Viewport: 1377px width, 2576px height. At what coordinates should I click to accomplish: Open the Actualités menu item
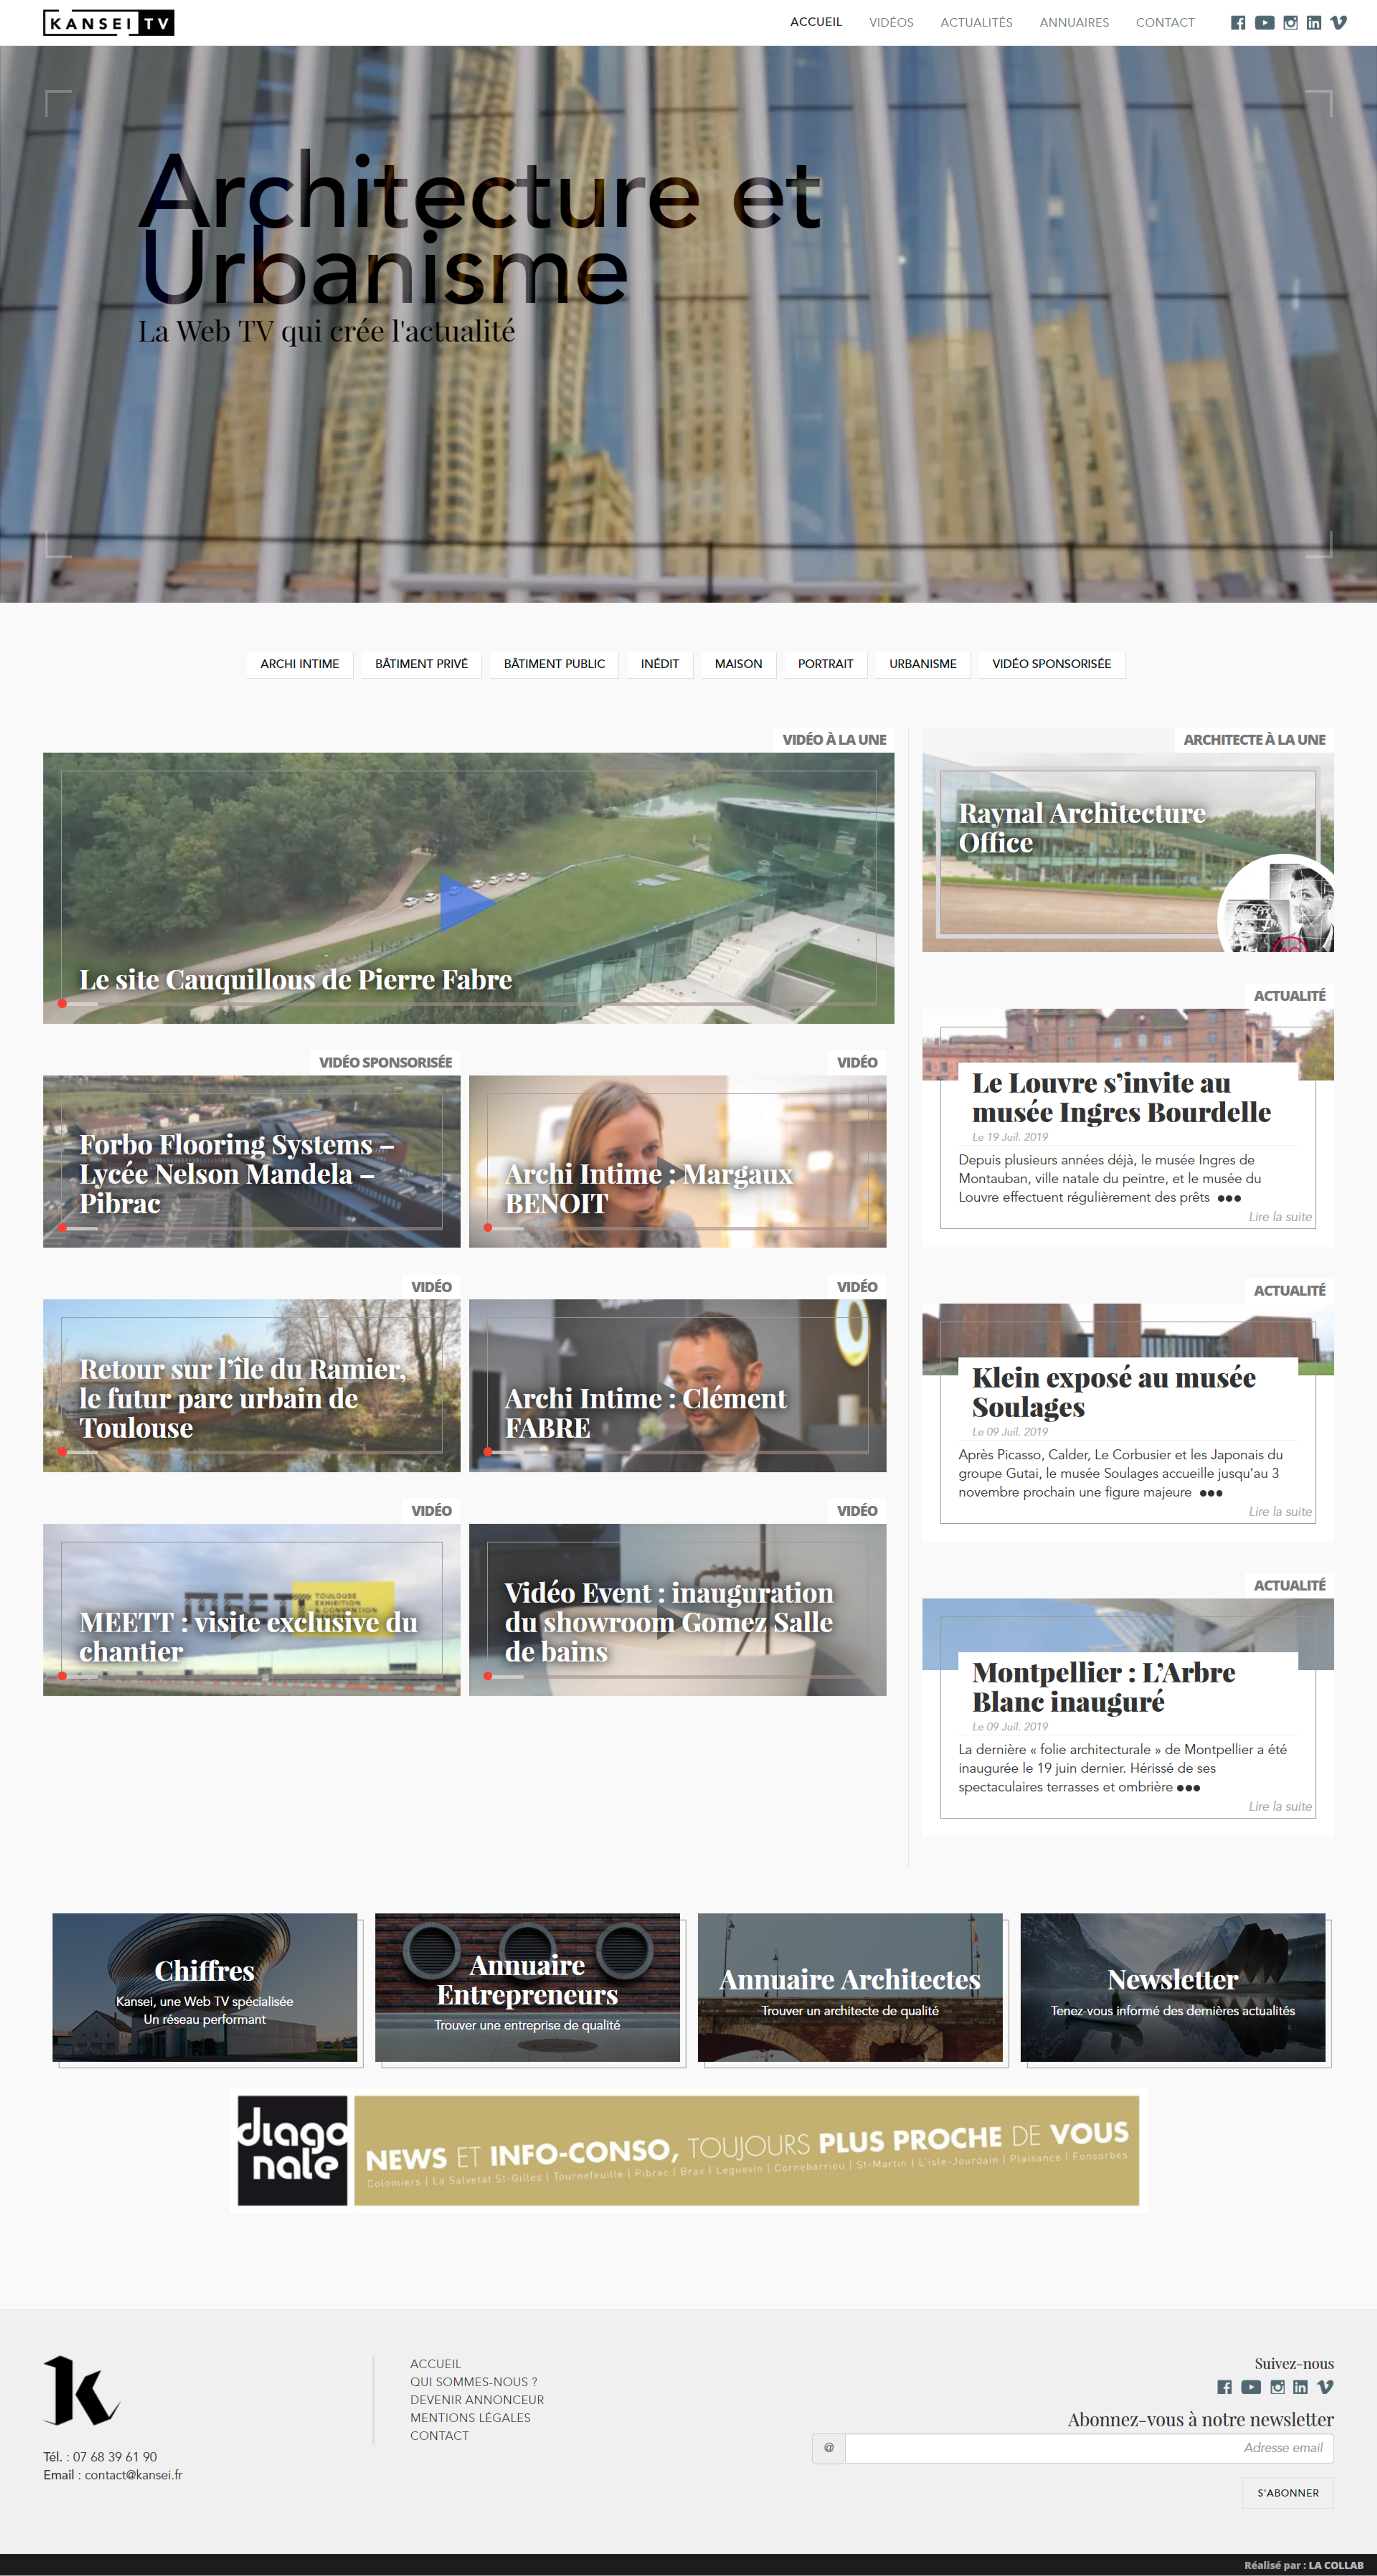(x=976, y=23)
